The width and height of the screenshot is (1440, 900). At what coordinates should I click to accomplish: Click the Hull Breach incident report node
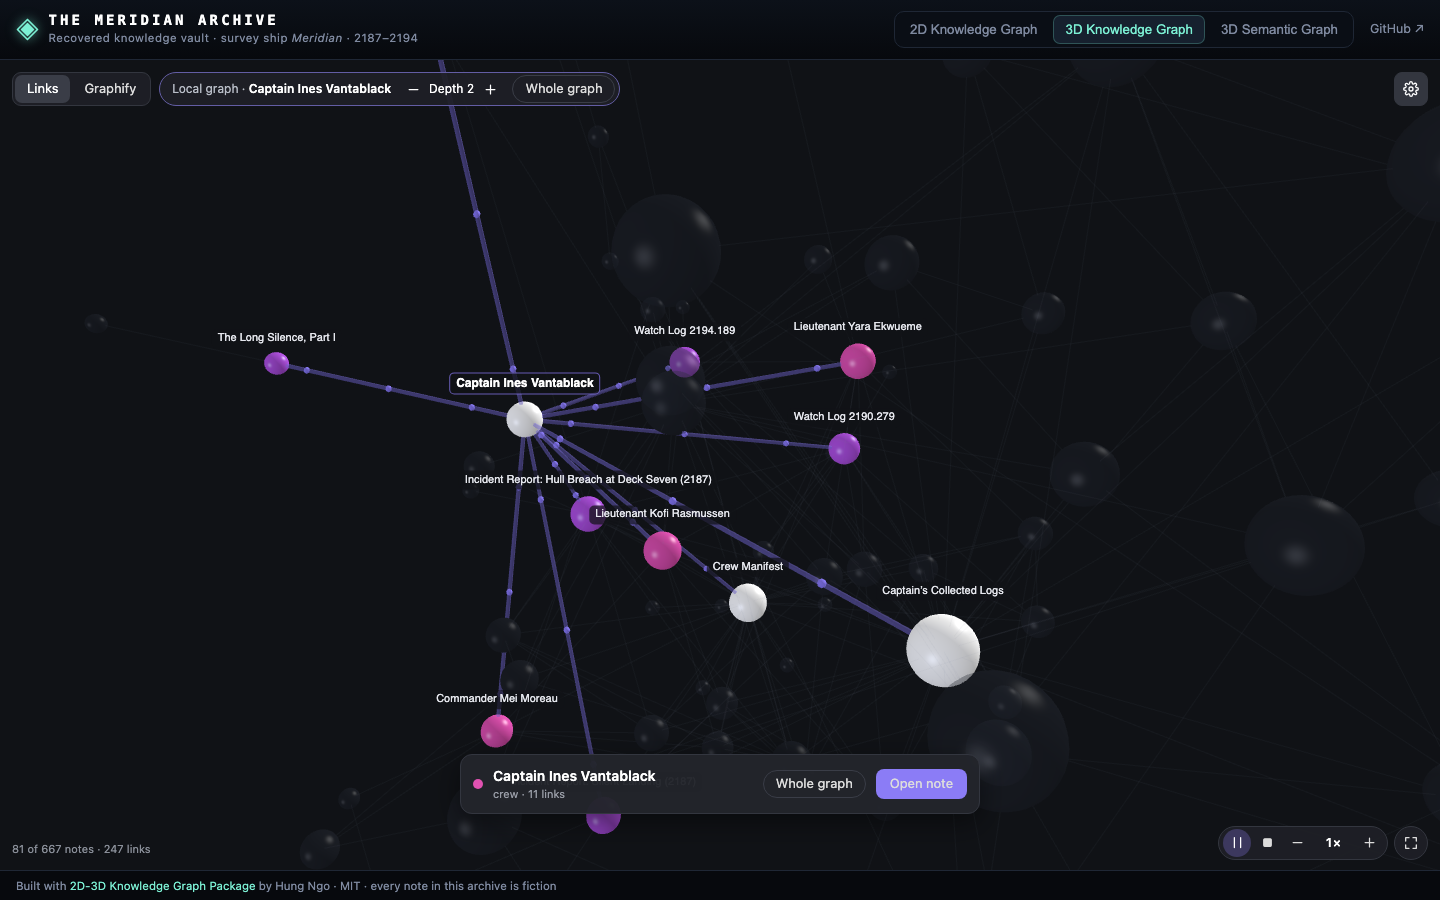[587, 514]
